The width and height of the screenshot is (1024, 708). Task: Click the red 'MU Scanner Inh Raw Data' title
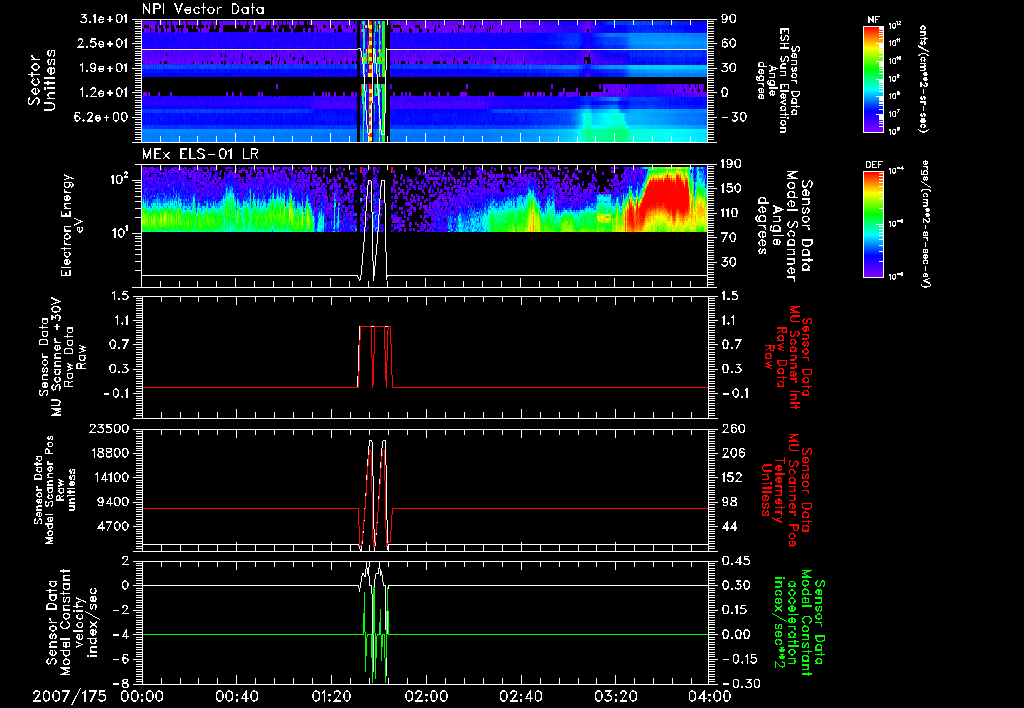pos(786,358)
